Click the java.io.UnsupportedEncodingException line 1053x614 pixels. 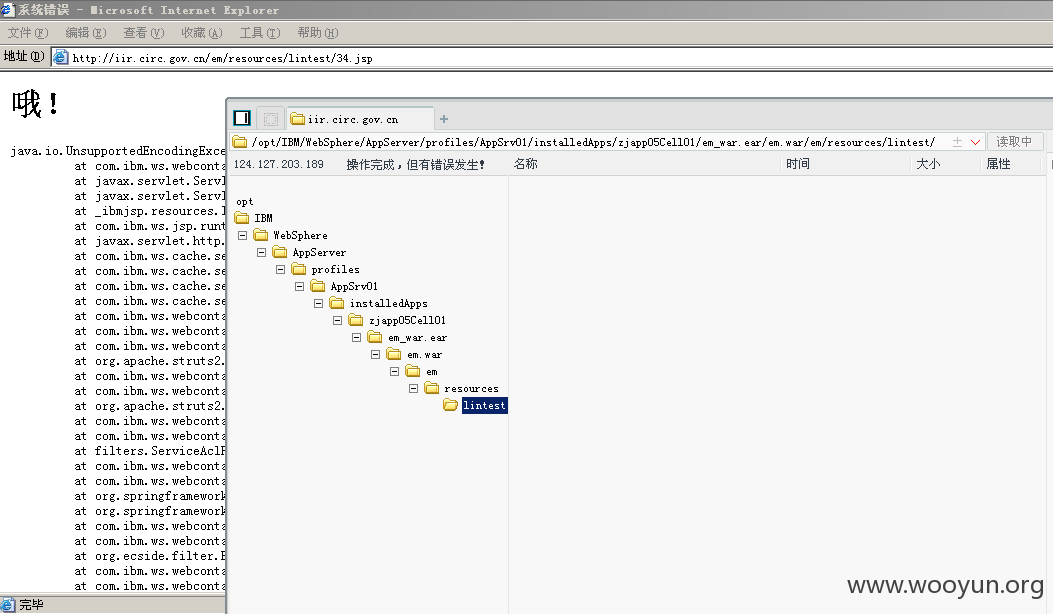[x=118, y=150]
